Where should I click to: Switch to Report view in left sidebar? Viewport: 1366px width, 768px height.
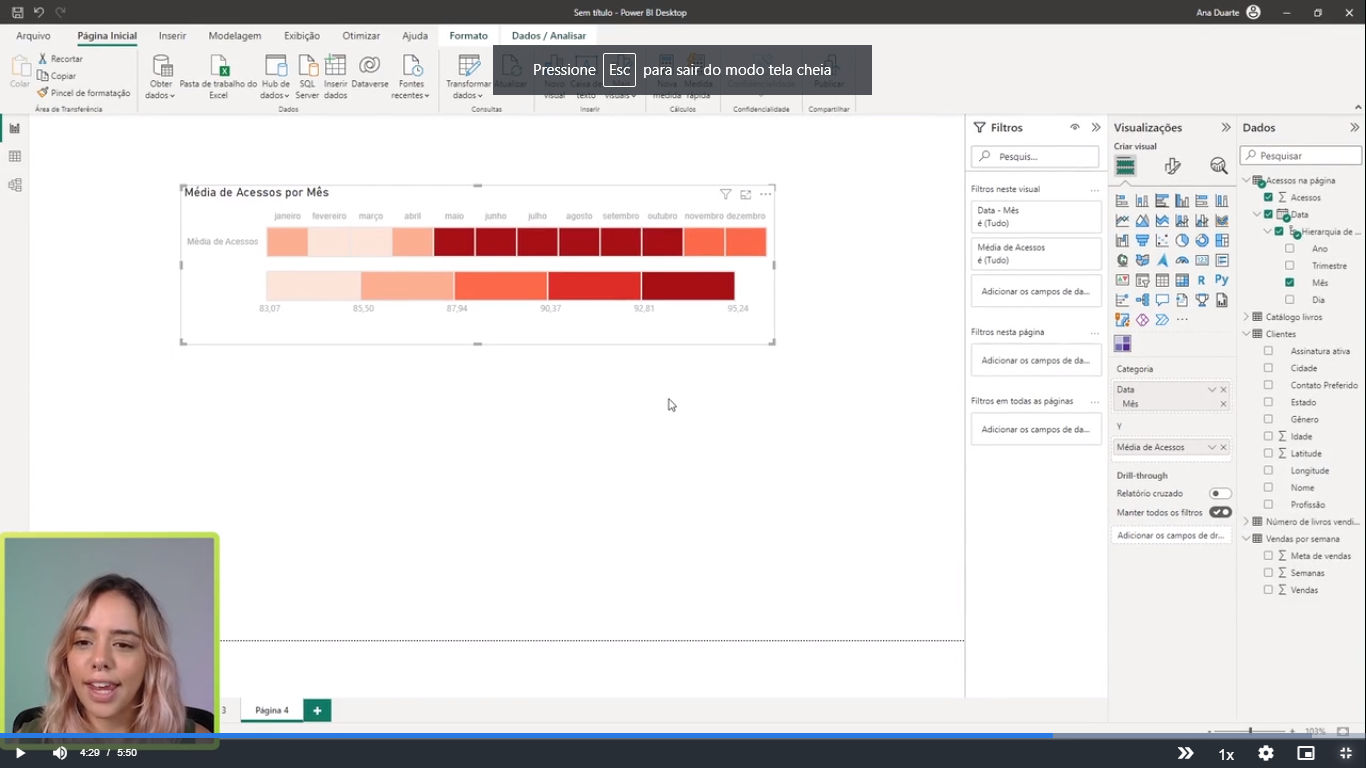14,128
